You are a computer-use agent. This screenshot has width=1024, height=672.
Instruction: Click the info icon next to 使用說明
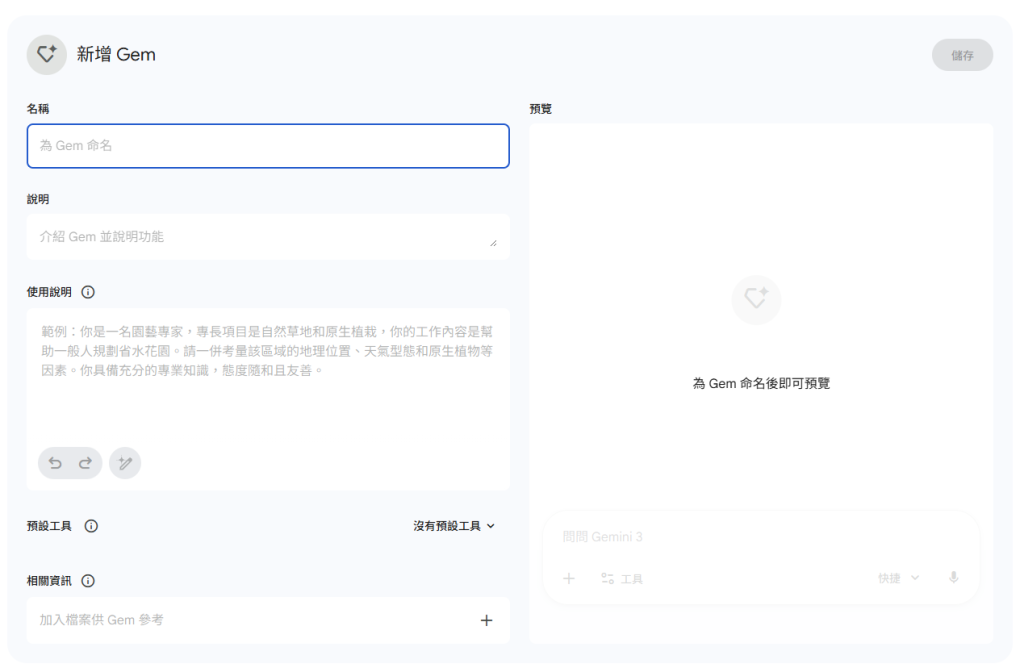click(x=88, y=292)
